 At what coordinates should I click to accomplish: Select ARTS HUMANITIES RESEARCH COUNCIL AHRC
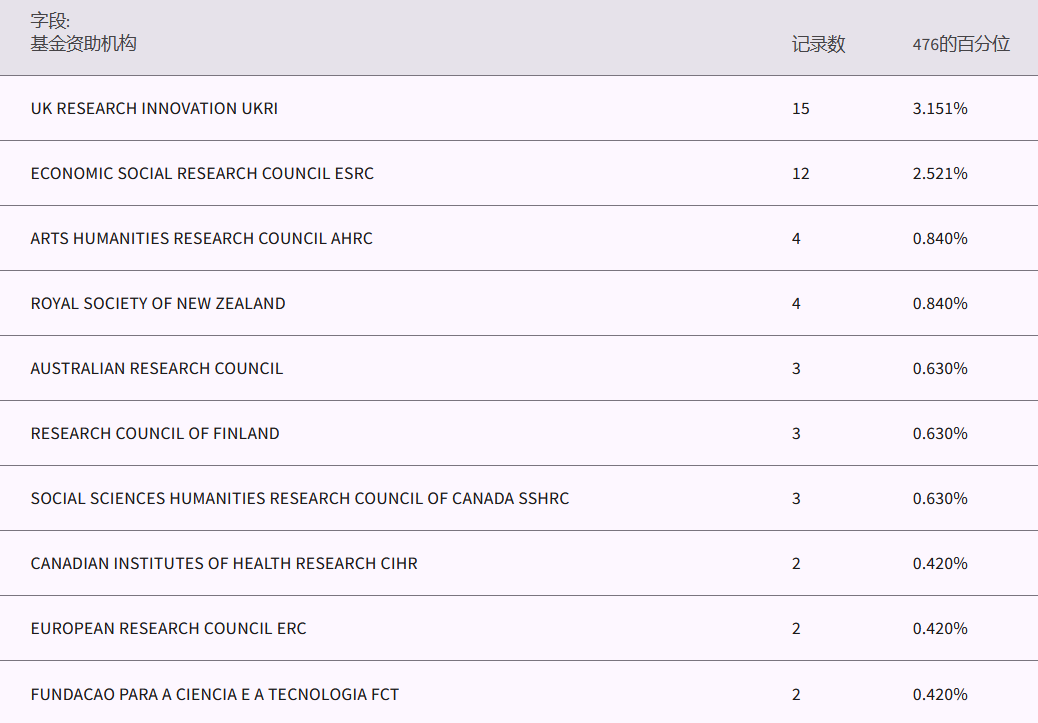201,238
